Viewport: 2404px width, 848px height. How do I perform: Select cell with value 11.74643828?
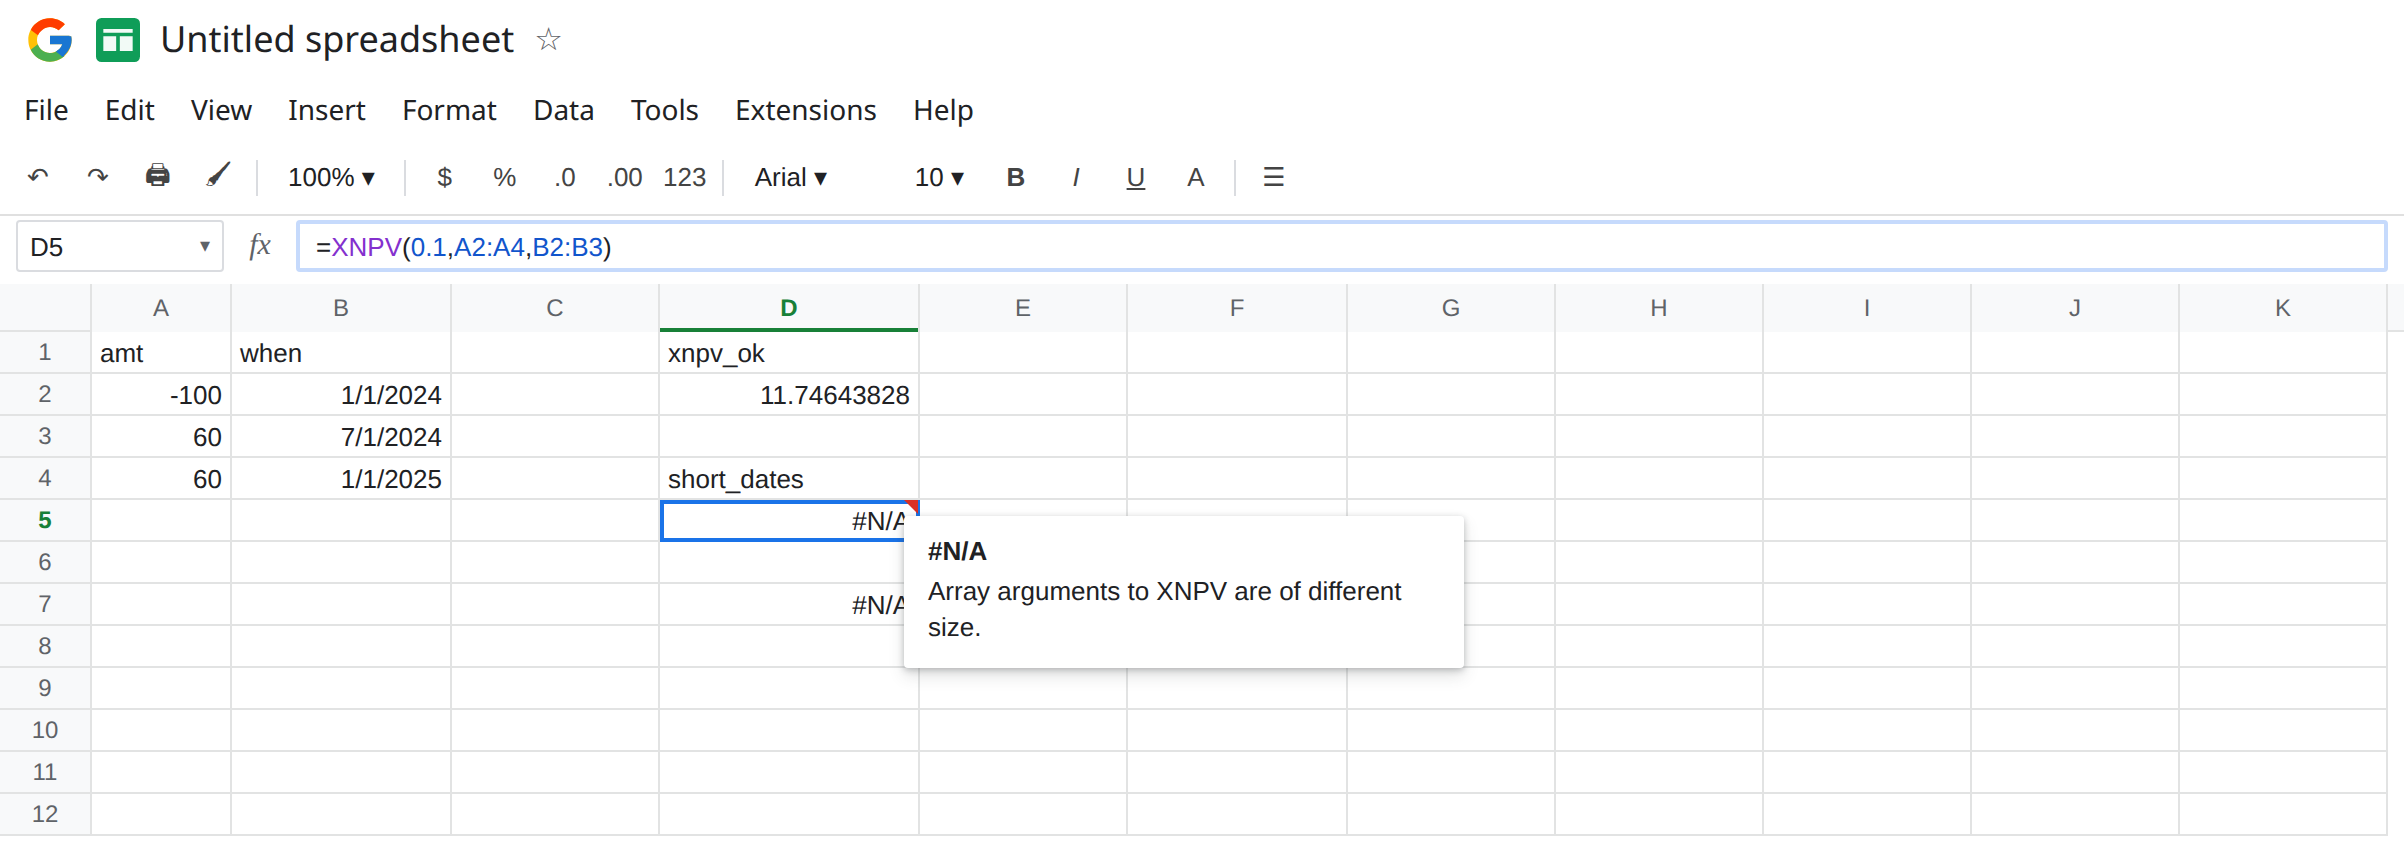tap(789, 395)
